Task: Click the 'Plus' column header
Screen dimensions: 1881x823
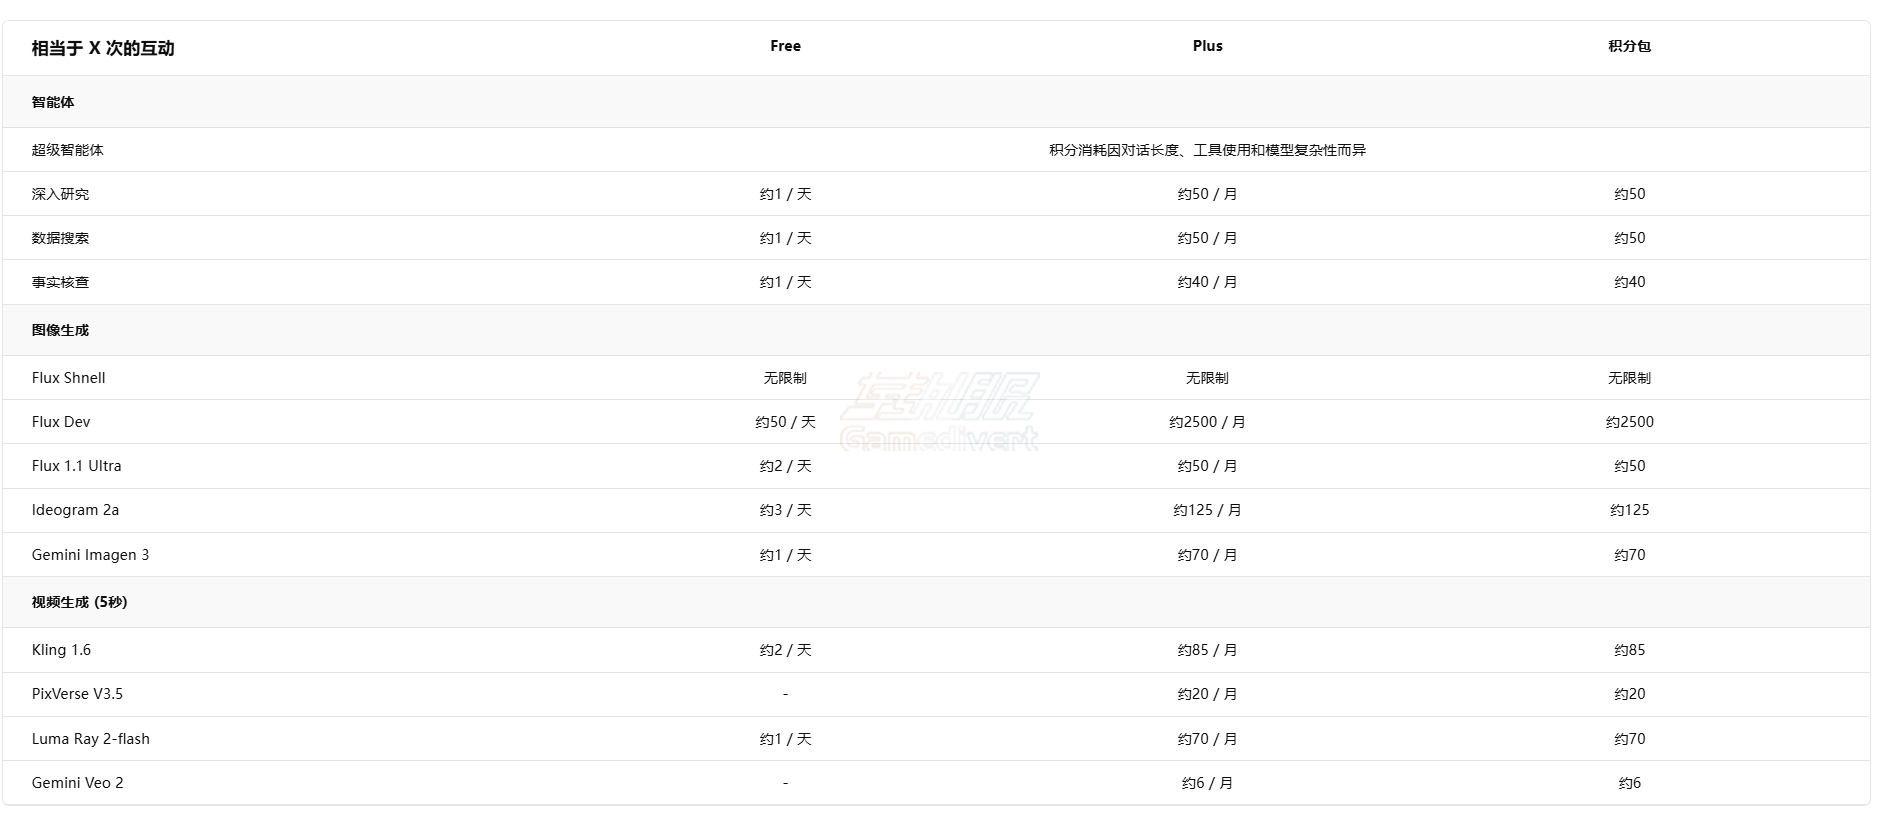Action: pos(1207,46)
